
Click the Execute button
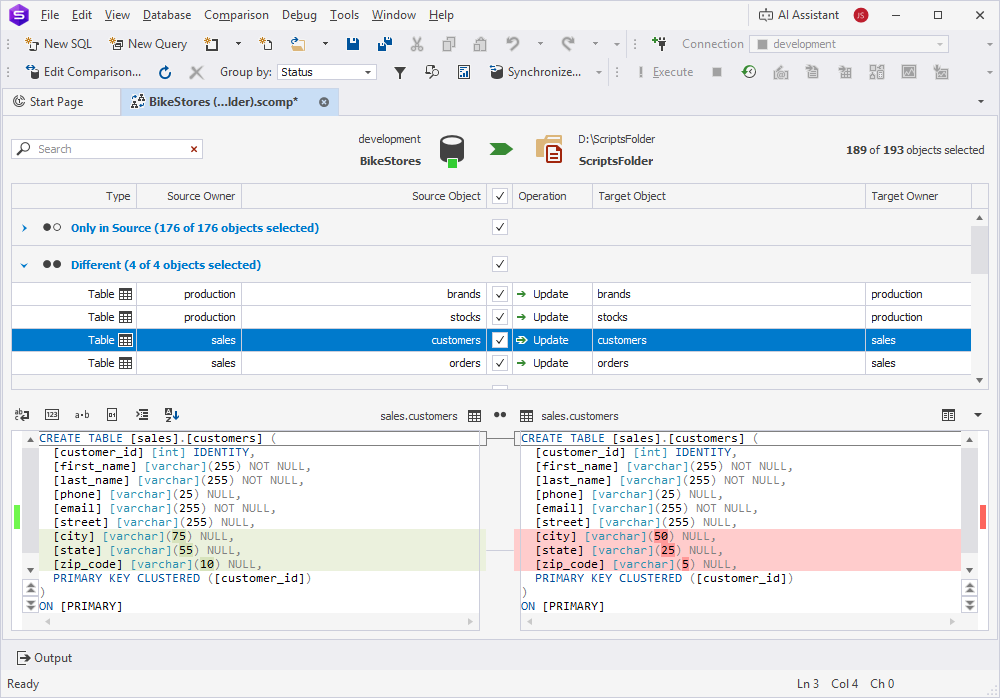pos(672,71)
